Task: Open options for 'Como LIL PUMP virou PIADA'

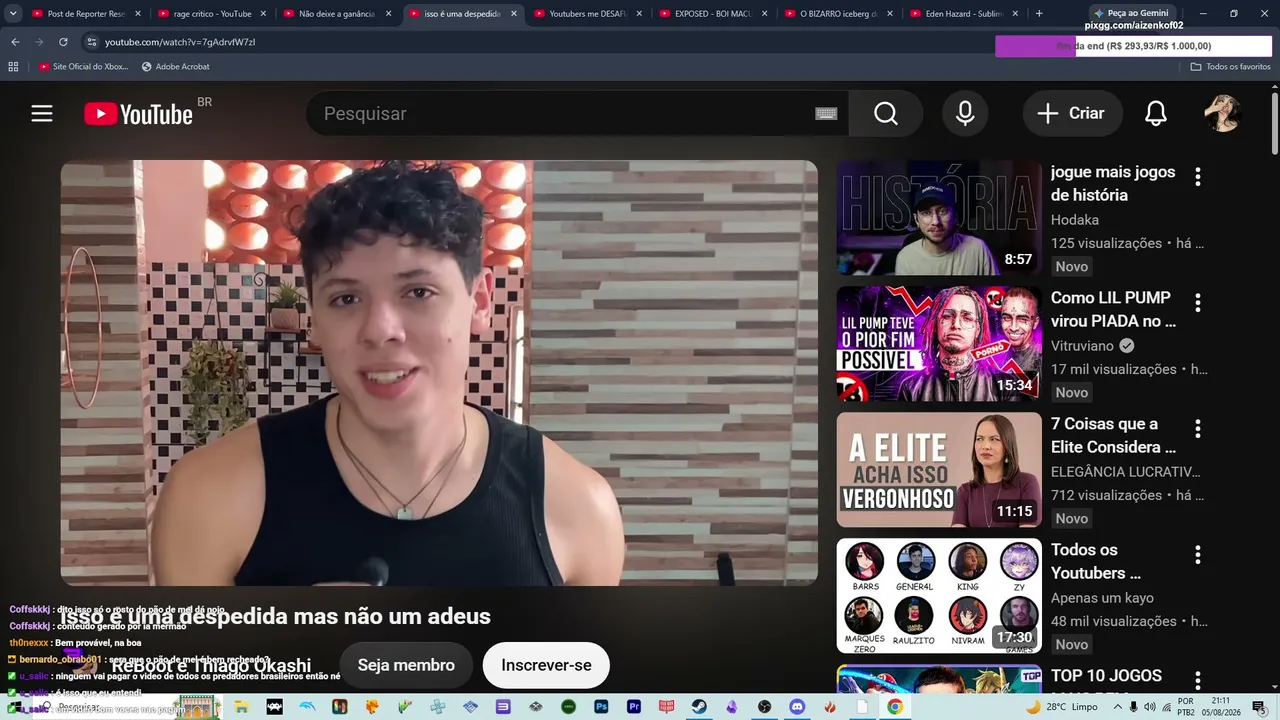Action: pos(1198,303)
